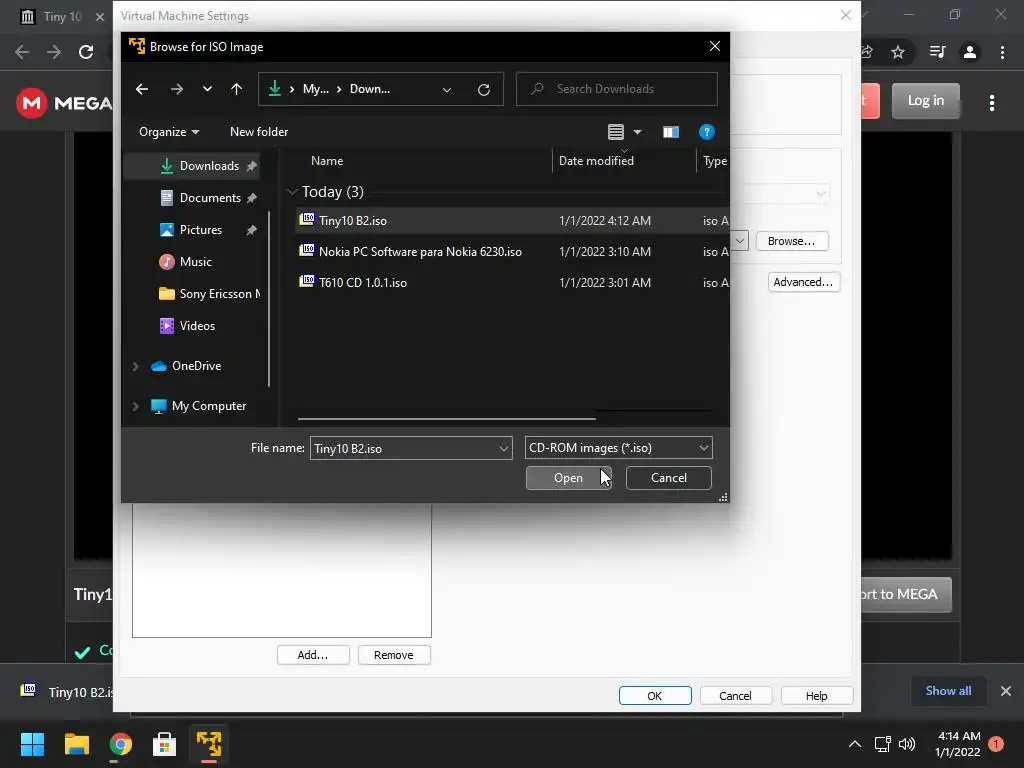Click Help in Virtual Machine Settings
Viewport: 1024px width, 768px height.
click(816, 696)
